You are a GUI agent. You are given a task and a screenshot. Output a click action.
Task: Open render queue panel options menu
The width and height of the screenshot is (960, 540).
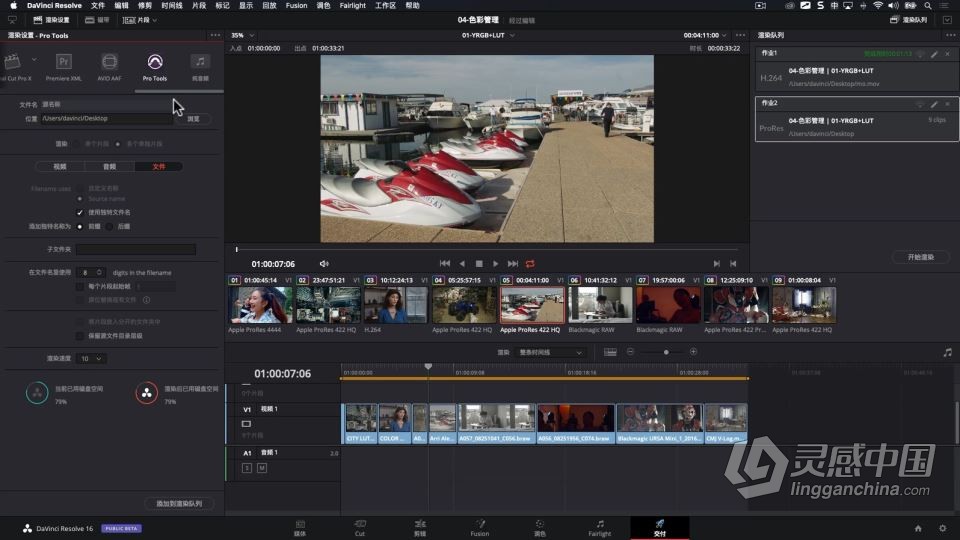point(950,36)
